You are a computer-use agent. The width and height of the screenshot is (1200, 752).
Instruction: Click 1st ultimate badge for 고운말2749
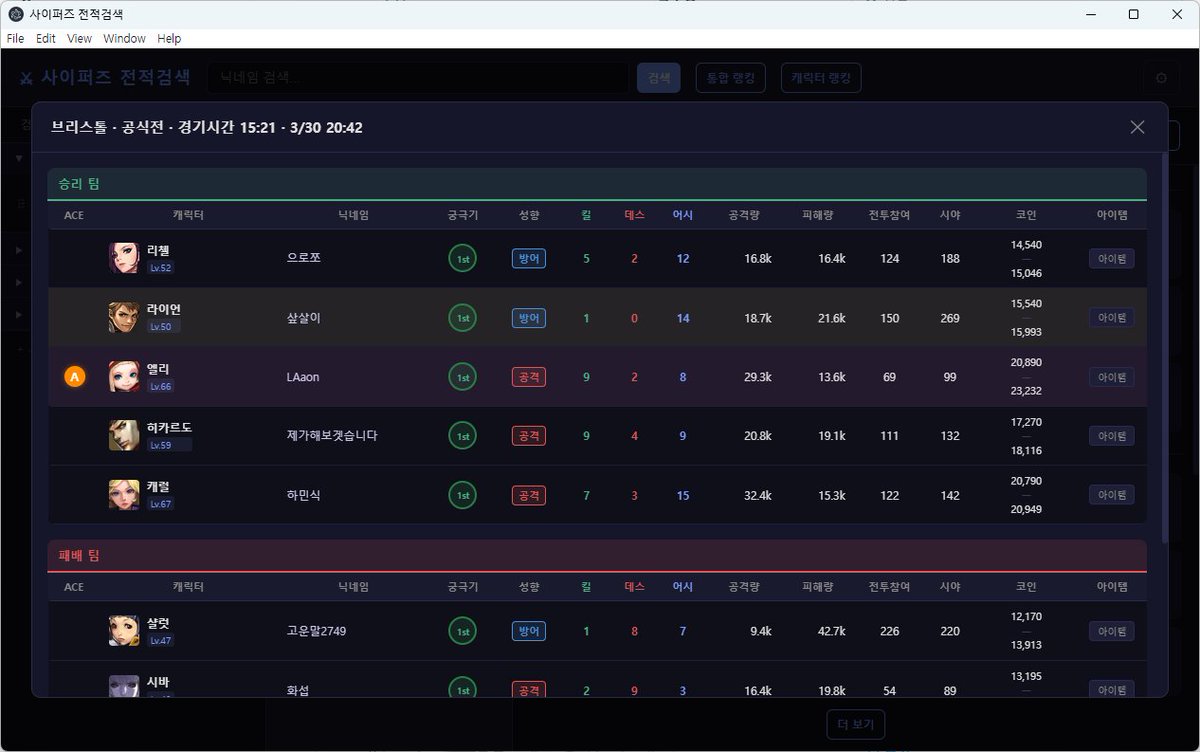463,631
